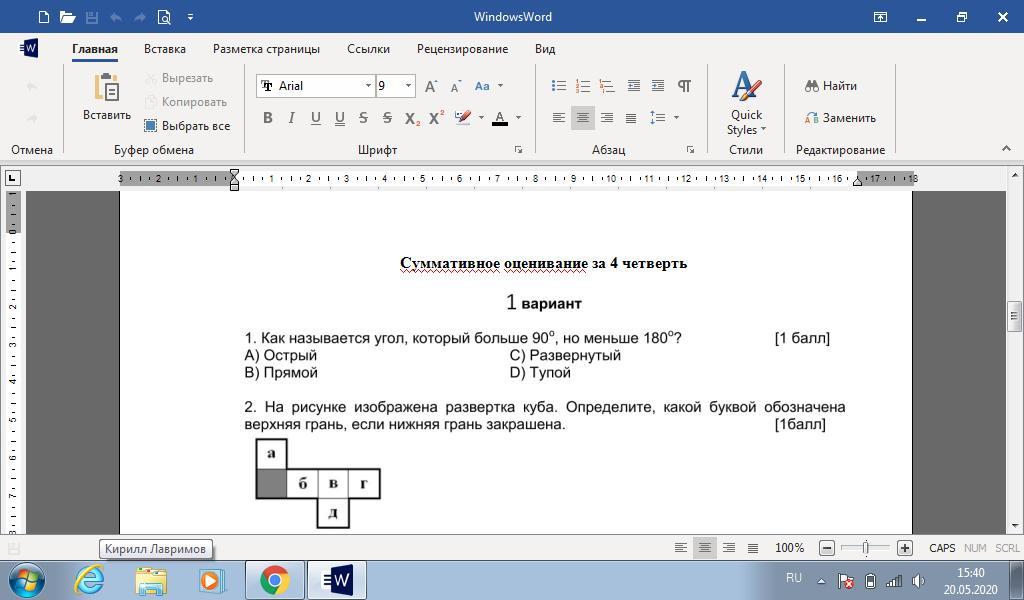Open Chrome from taskbar
The width and height of the screenshot is (1024, 600).
(x=274, y=580)
